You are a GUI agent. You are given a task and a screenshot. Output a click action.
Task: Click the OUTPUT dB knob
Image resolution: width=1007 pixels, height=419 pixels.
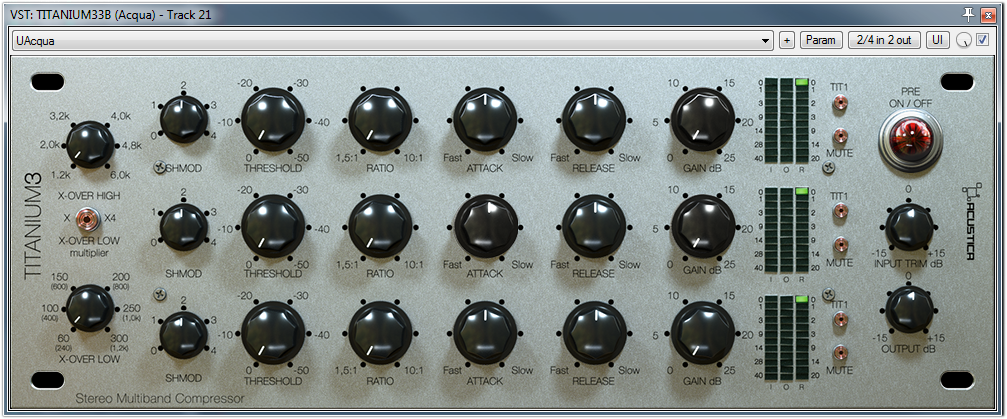pyautogui.click(x=910, y=310)
